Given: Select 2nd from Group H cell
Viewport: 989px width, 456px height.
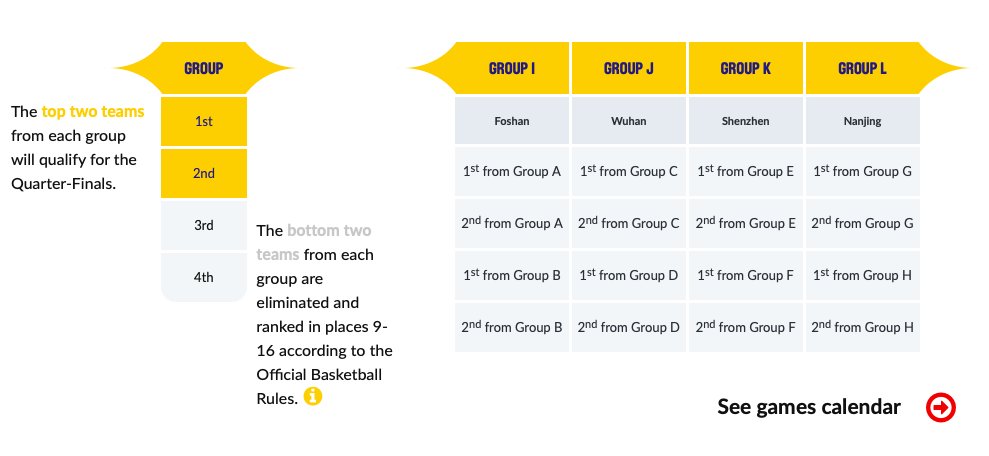Looking at the screenshot, I should pyautogui.click(x=862, y=327).
